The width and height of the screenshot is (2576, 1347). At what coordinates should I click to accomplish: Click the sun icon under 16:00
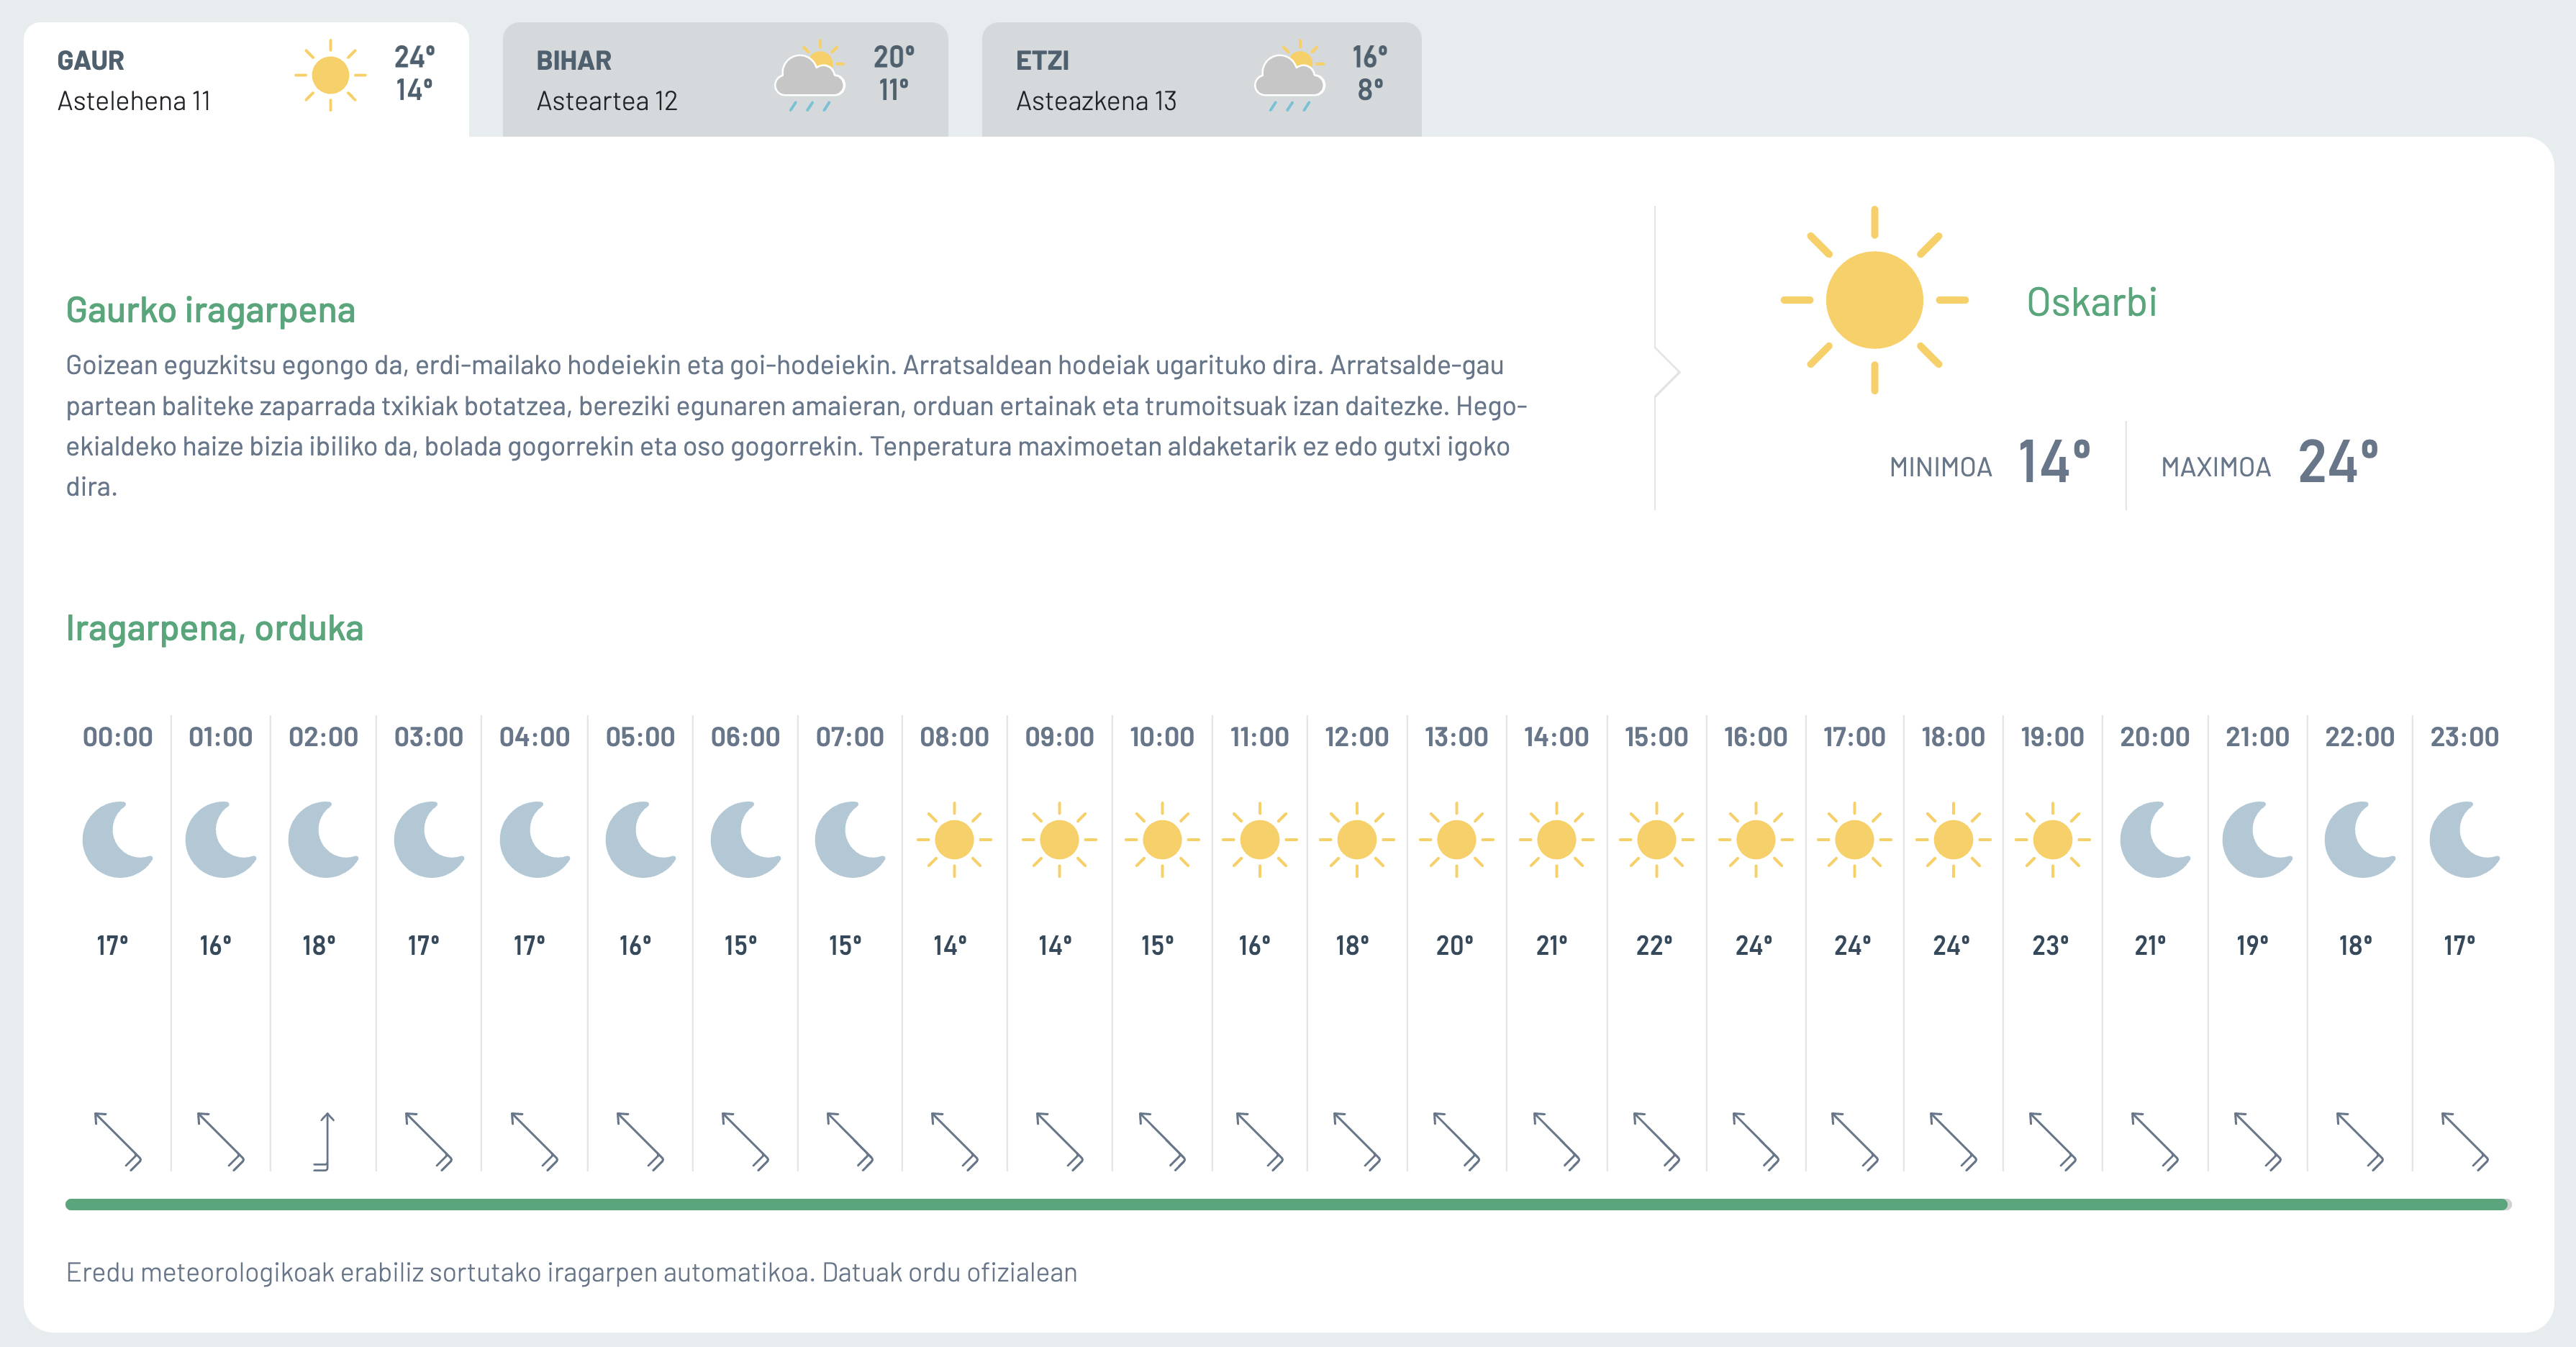click(x=1756, y=839)
